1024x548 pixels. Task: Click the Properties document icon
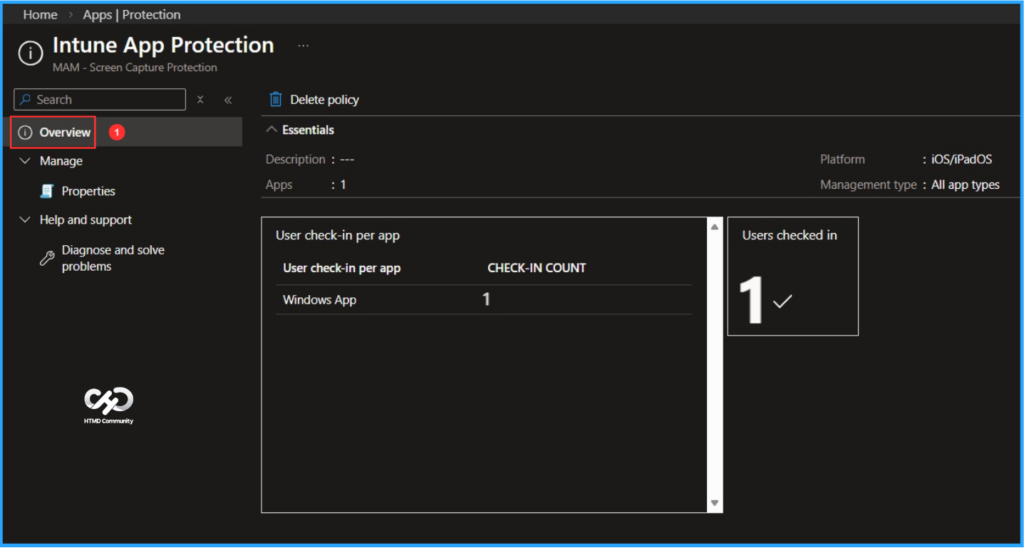click(46, 191)
